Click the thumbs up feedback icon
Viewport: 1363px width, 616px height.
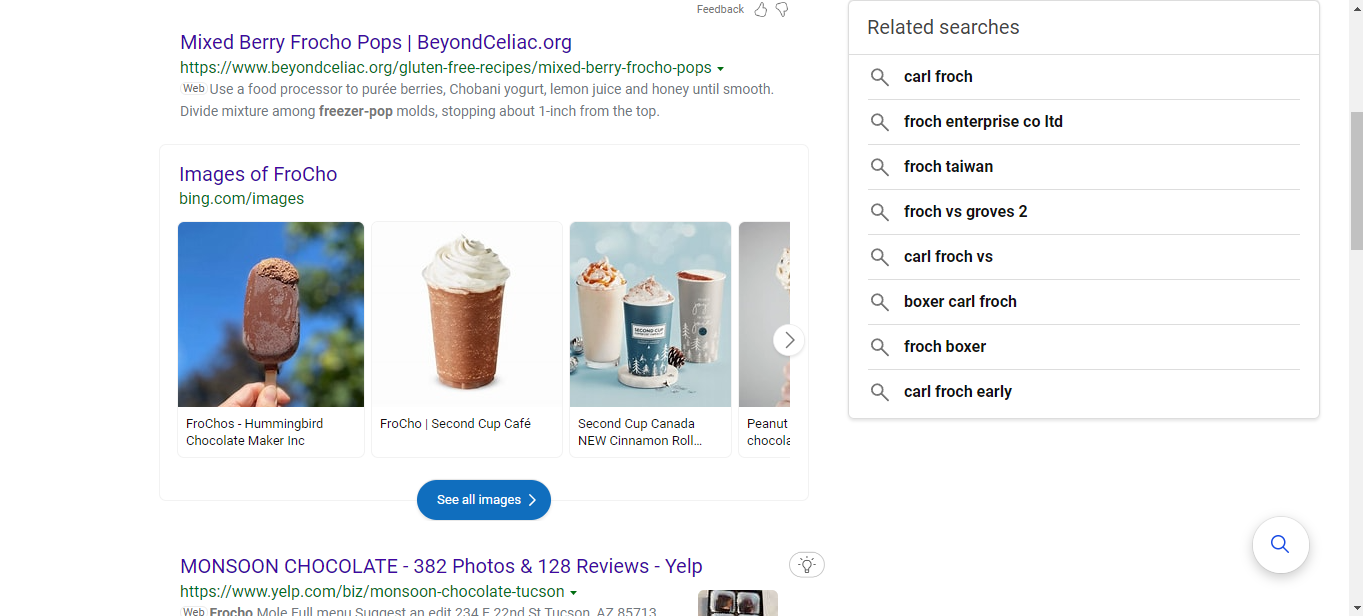point(761,10)
